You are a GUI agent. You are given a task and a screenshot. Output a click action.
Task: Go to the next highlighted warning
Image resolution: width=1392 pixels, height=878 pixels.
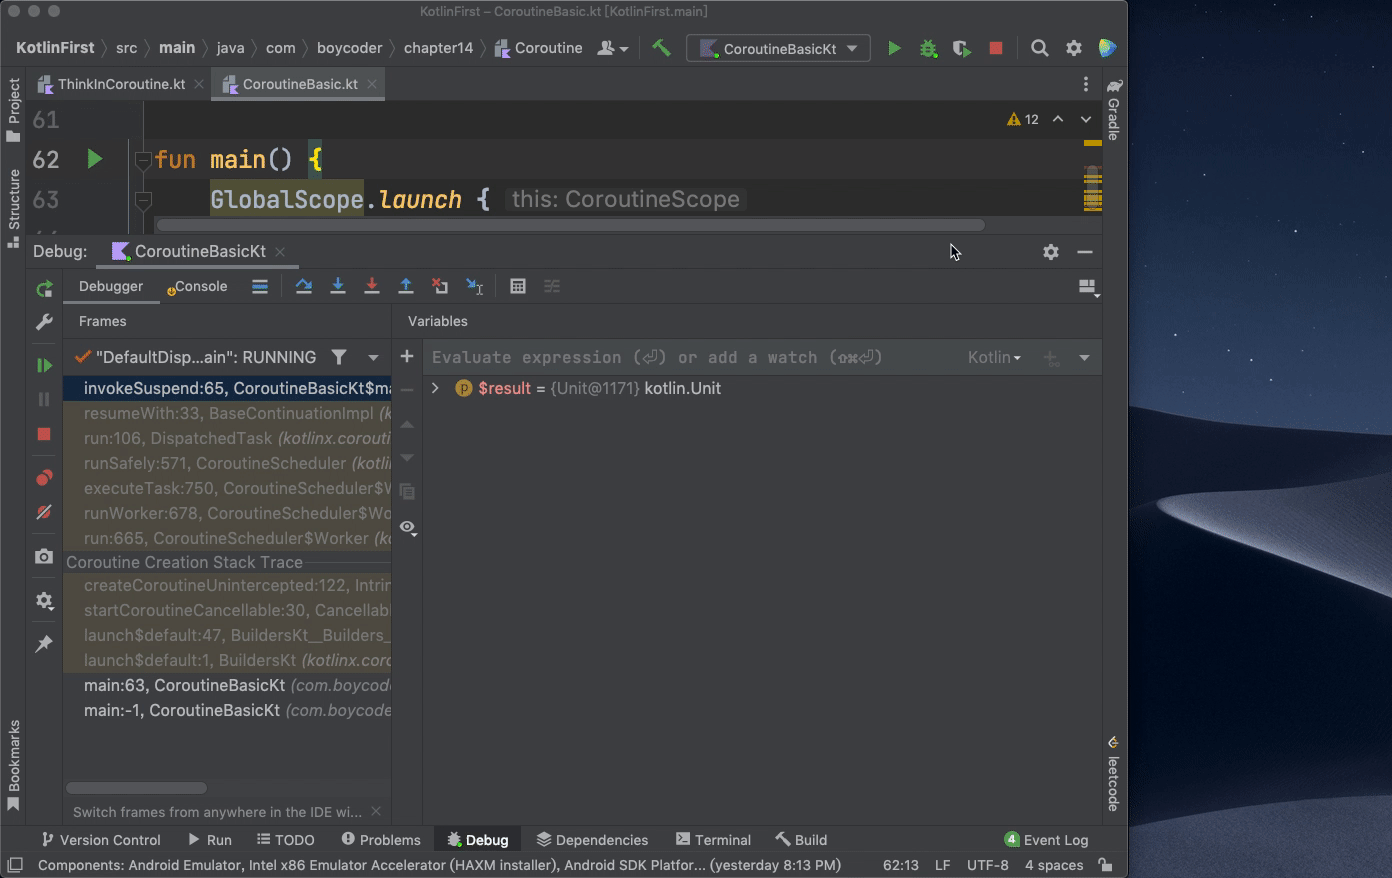click(x=1086, y=119)
